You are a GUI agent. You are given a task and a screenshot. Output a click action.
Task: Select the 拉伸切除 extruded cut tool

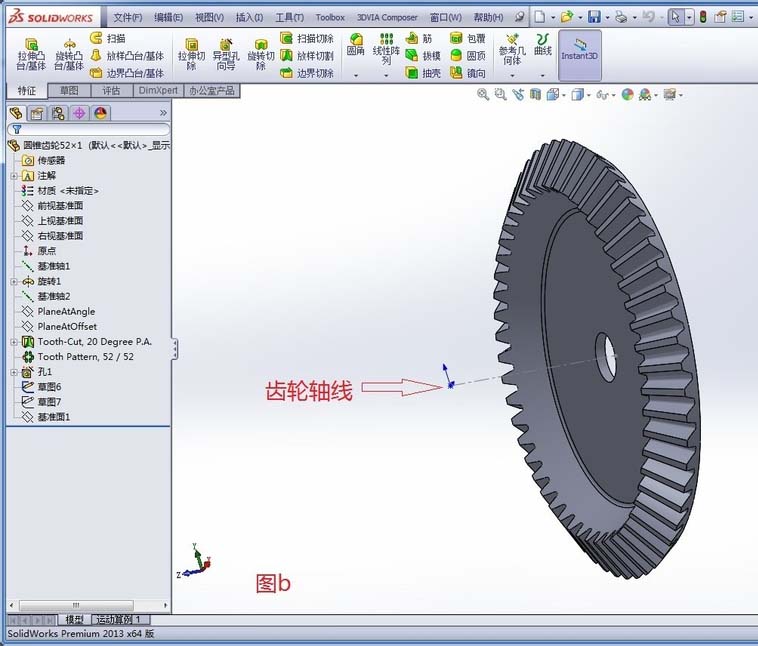pyautogui.click(x=191, y=54)
